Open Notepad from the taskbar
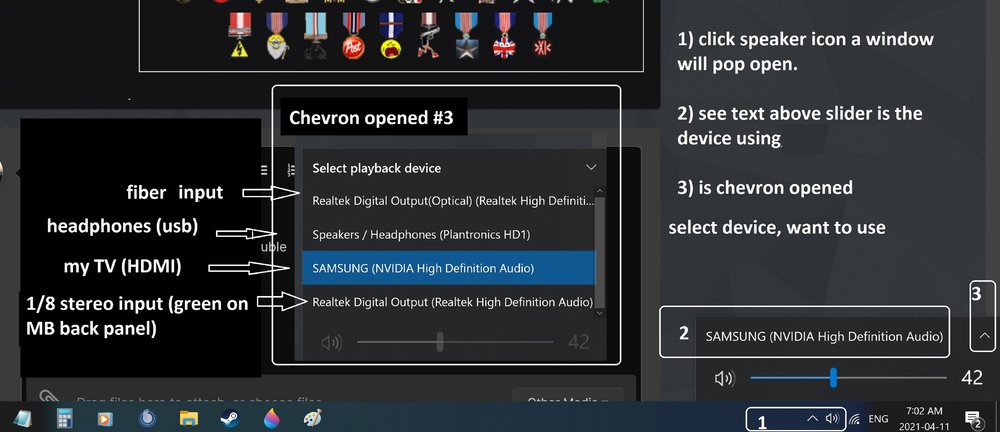 tap(21, 417)
